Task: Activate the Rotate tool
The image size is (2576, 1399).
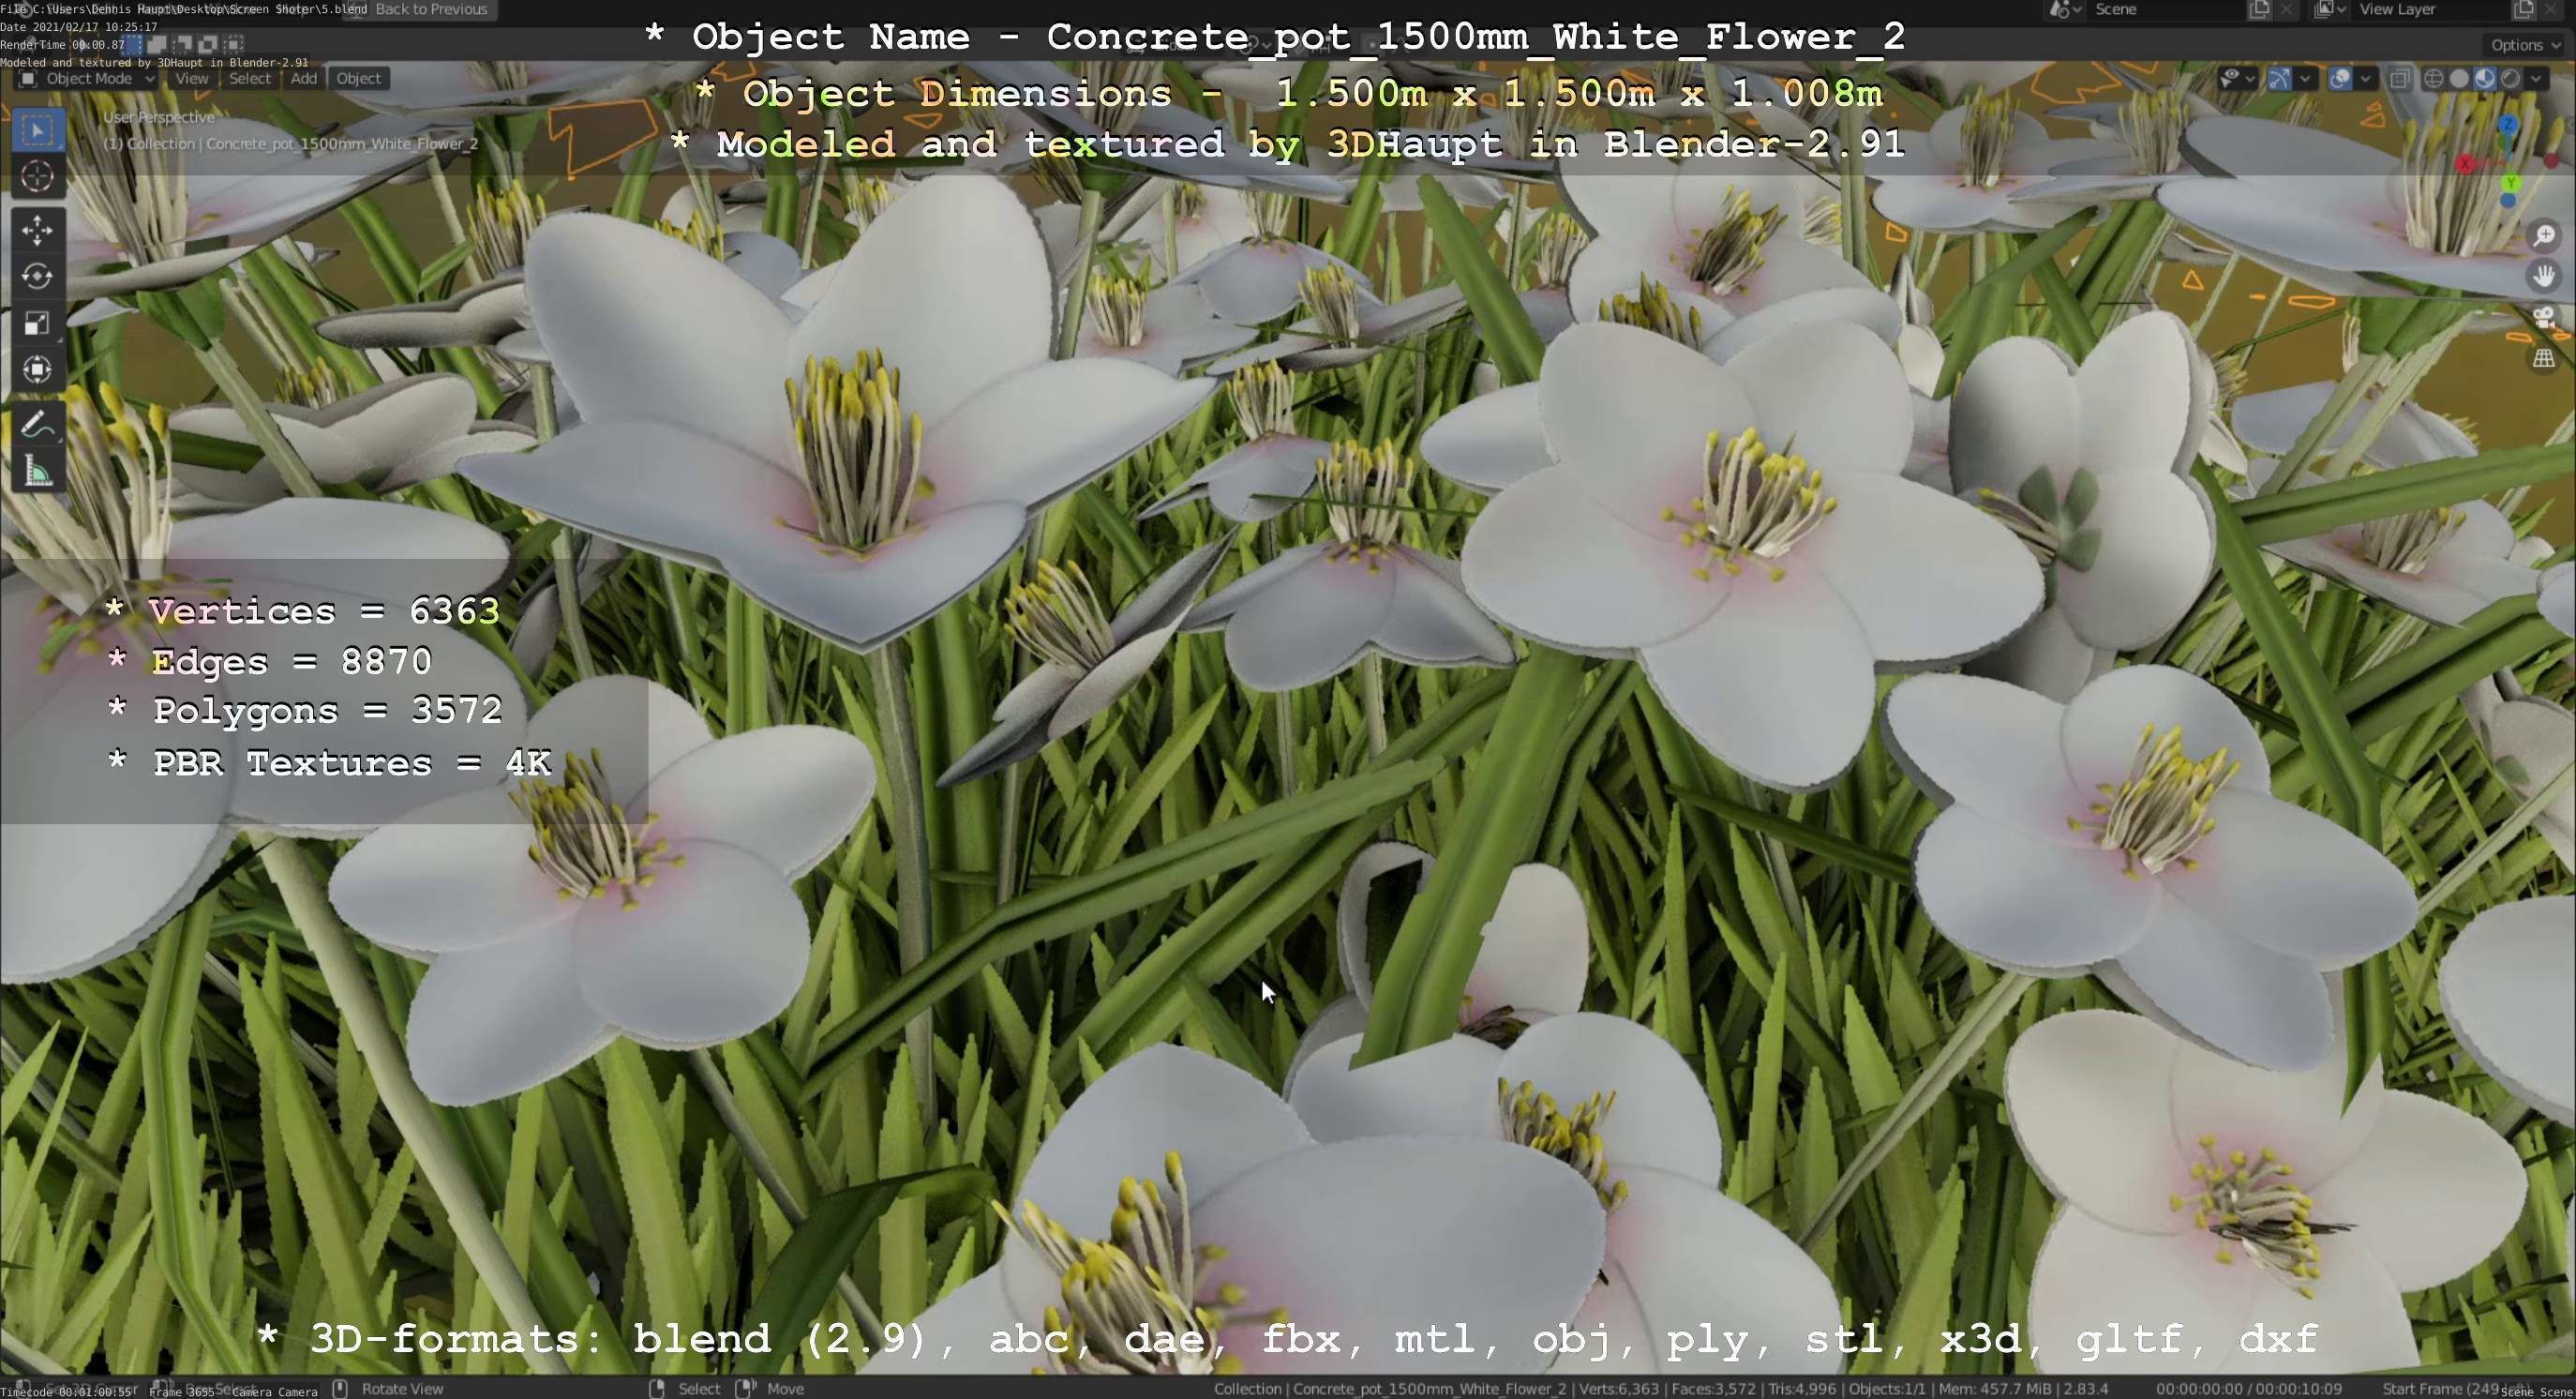Action: tap(37, 277)
